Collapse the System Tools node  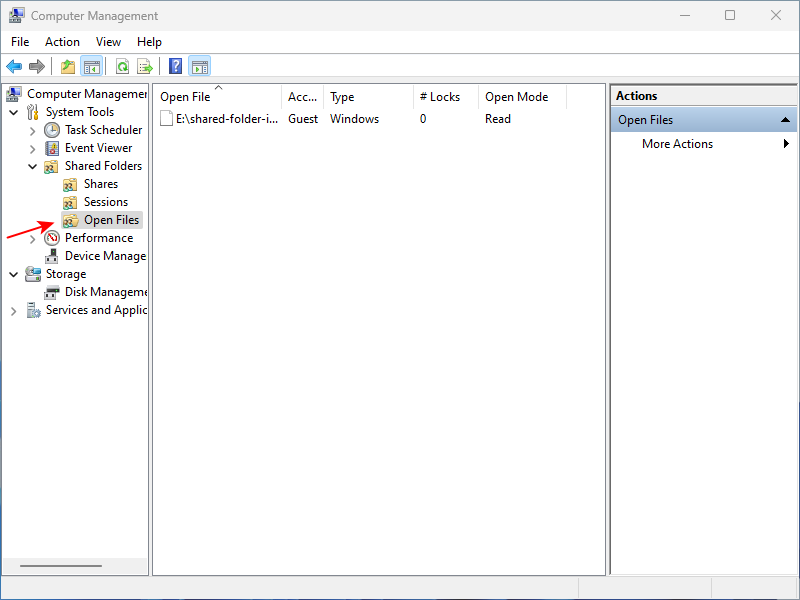coord(14,112)
